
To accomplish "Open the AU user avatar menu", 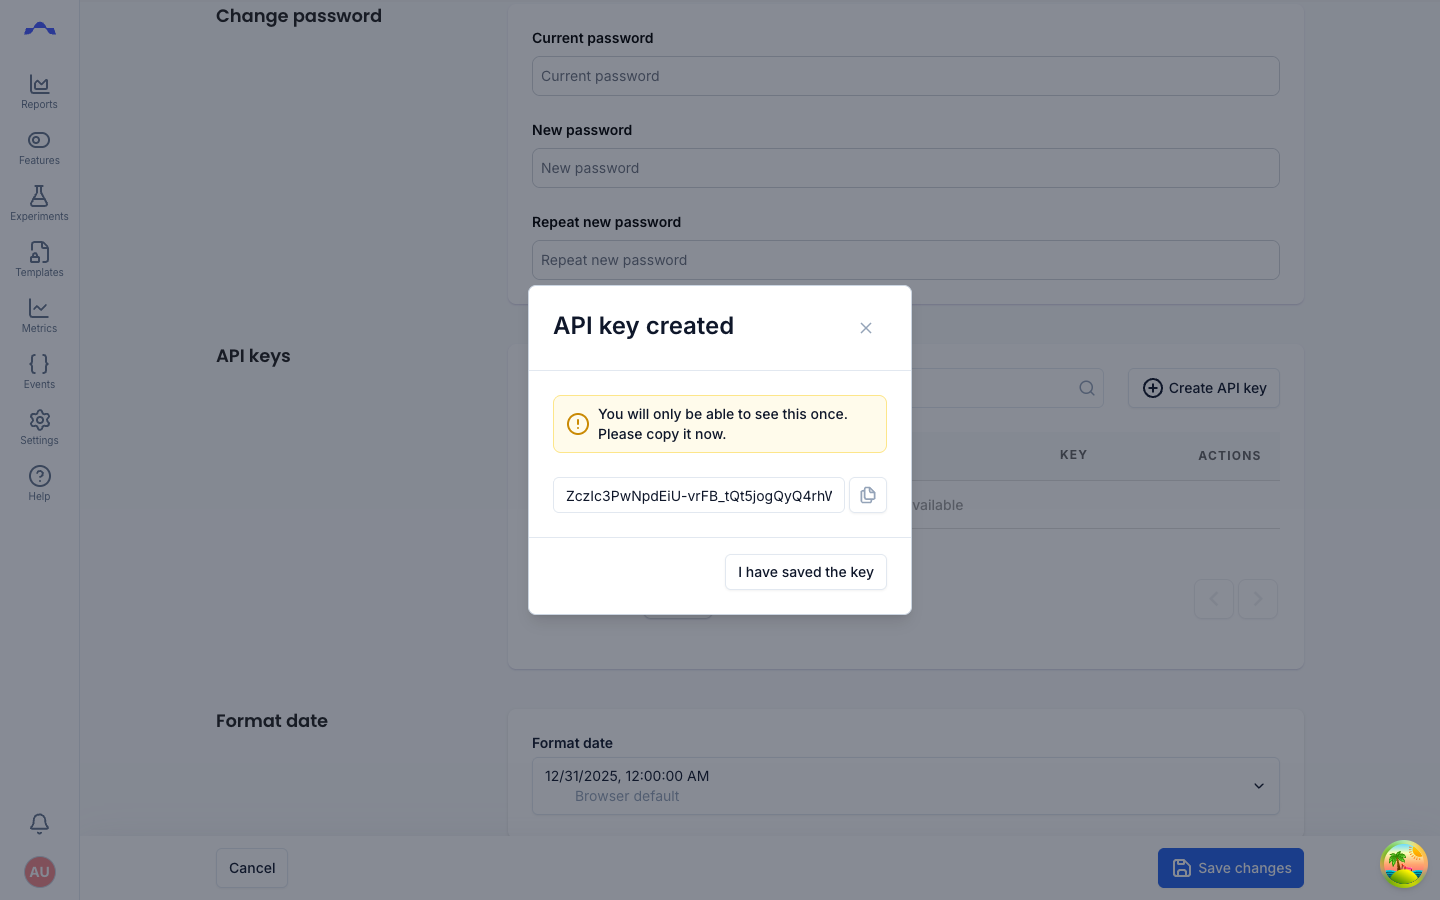I will click(39, 872).
